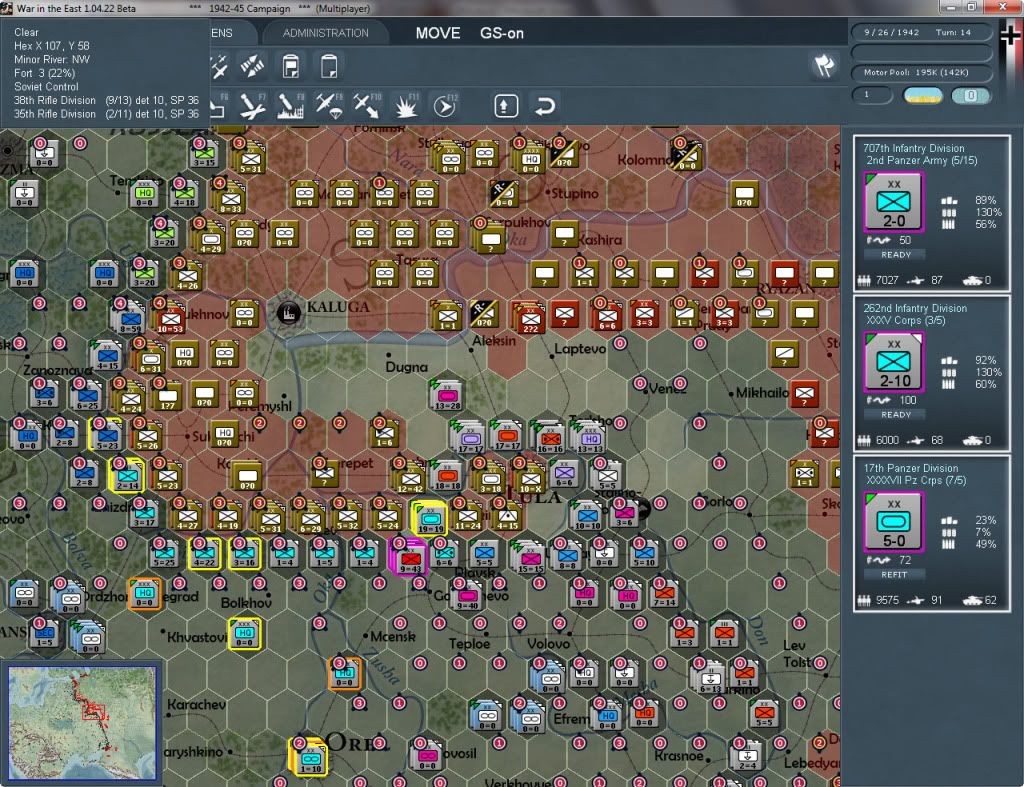
Task: Toggle READY status of 262nd Infantry Division
Action: (895, 415)
